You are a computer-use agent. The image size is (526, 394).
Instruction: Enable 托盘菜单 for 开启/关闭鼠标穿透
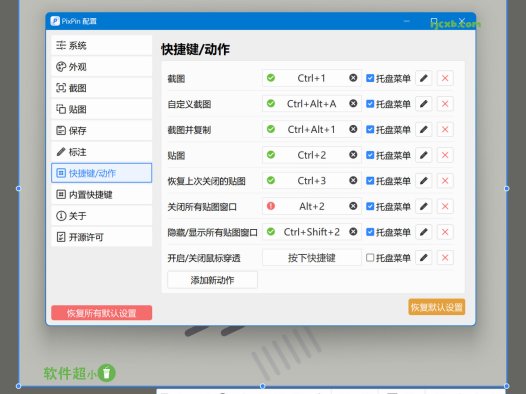[x=370, y=258]
